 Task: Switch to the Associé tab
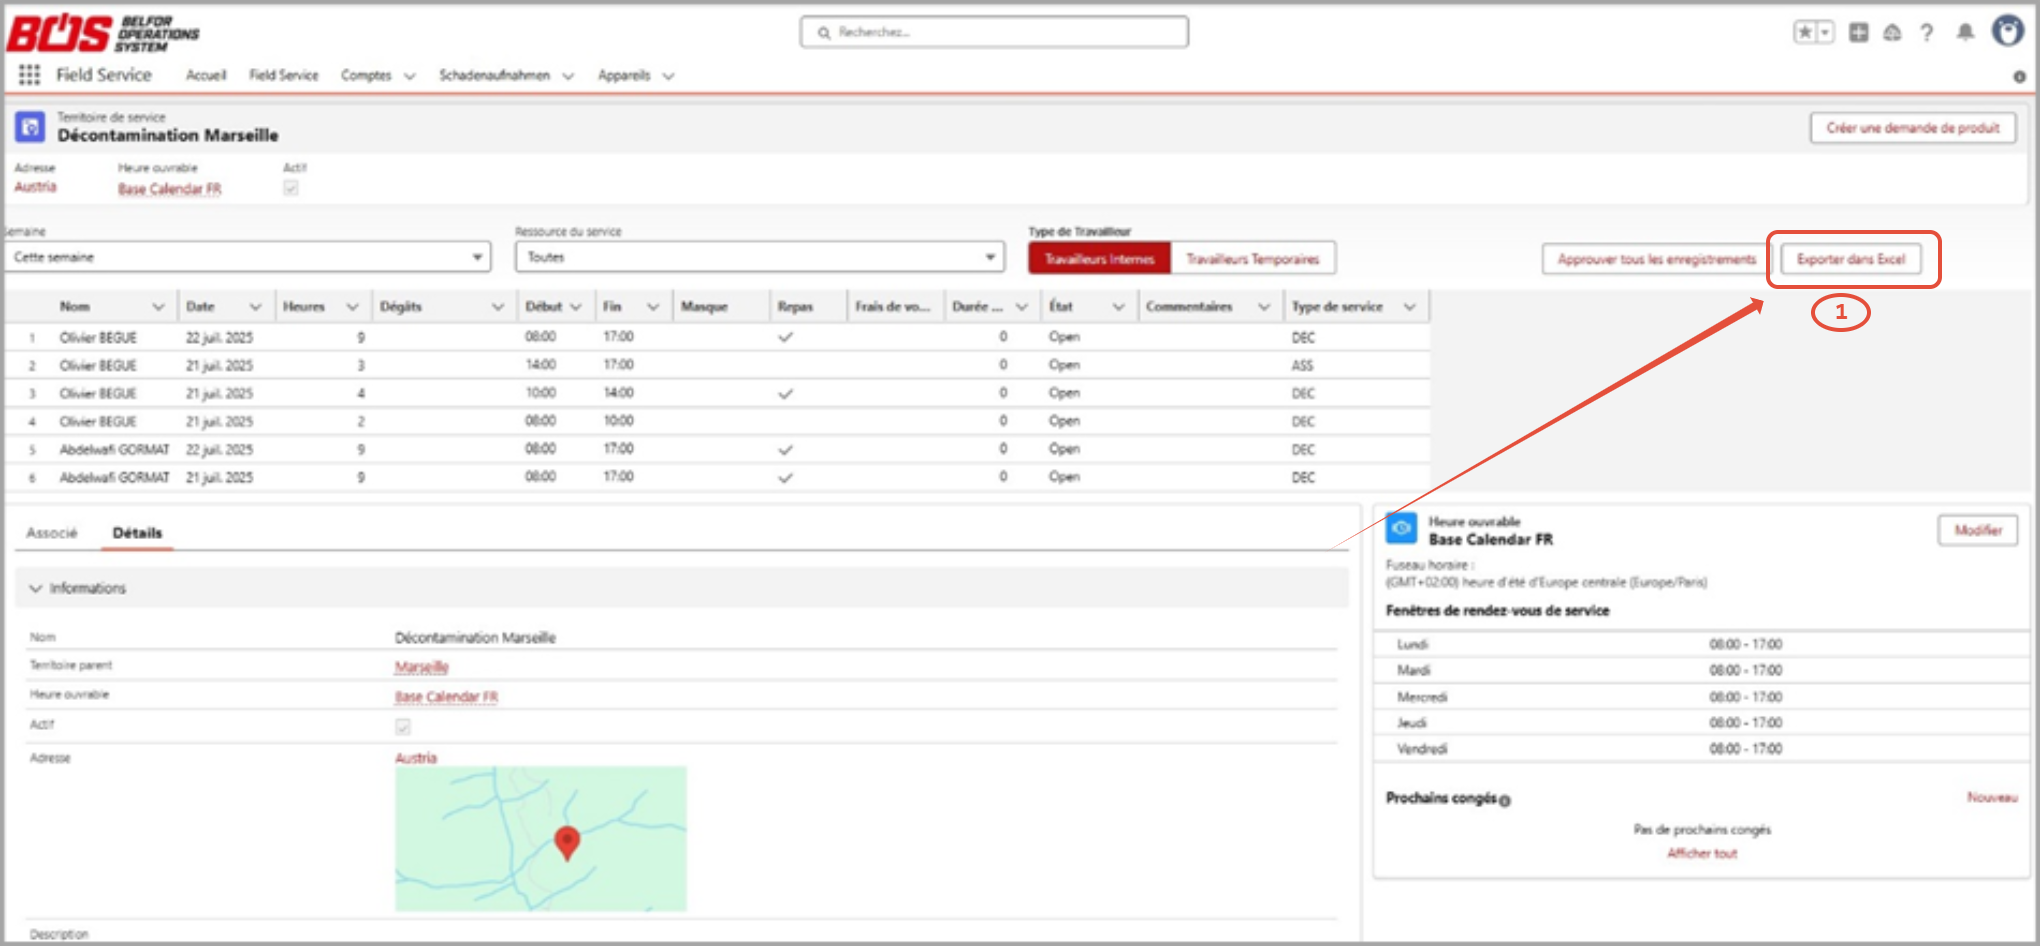pyautogui.click(x=52, y=533)
